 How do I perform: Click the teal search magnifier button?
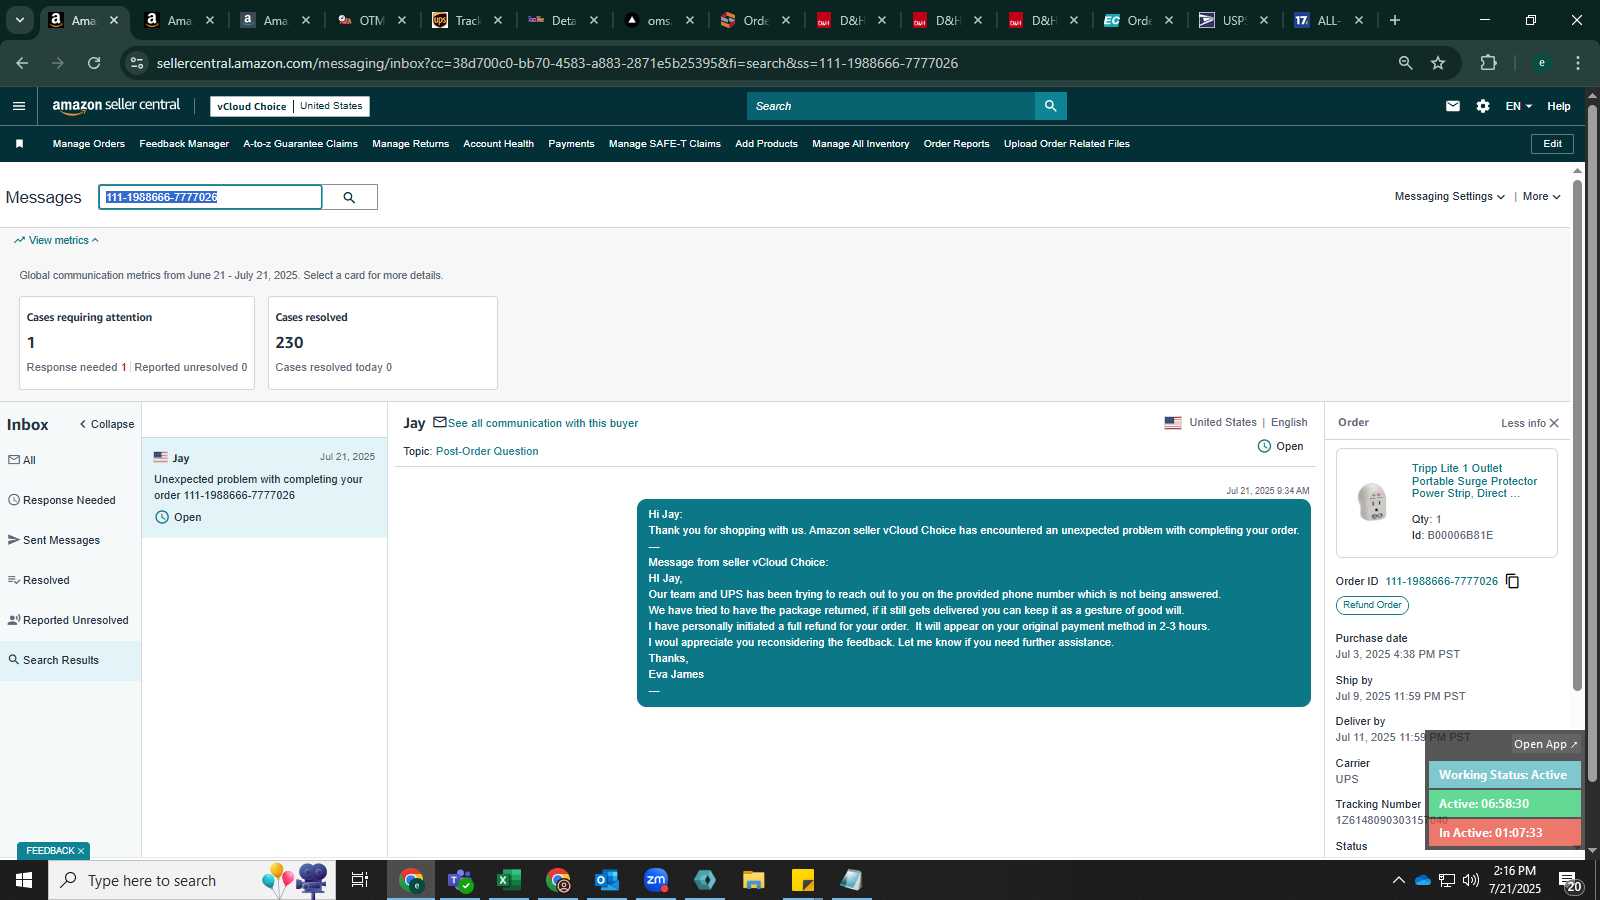(x=1050, y=106)
